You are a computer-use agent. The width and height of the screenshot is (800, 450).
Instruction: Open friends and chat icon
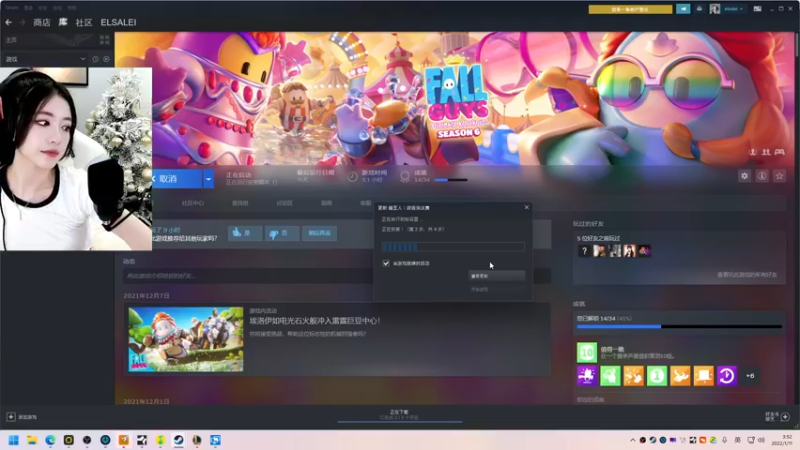point(785,417)
